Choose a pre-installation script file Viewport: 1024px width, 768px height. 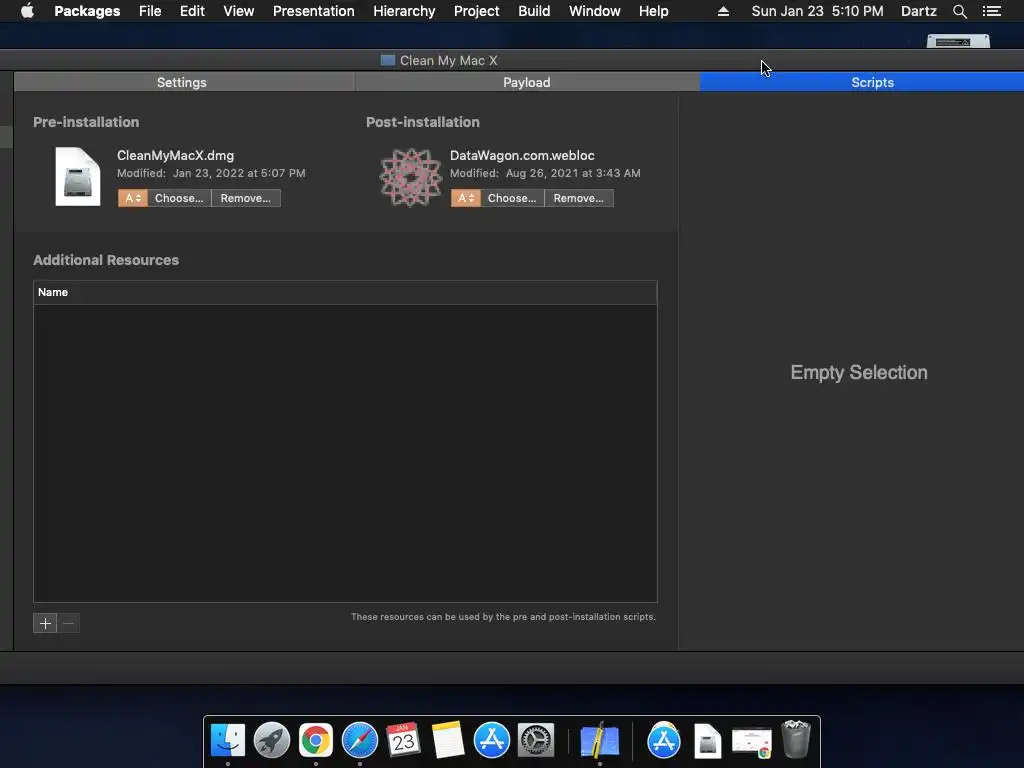179,198
